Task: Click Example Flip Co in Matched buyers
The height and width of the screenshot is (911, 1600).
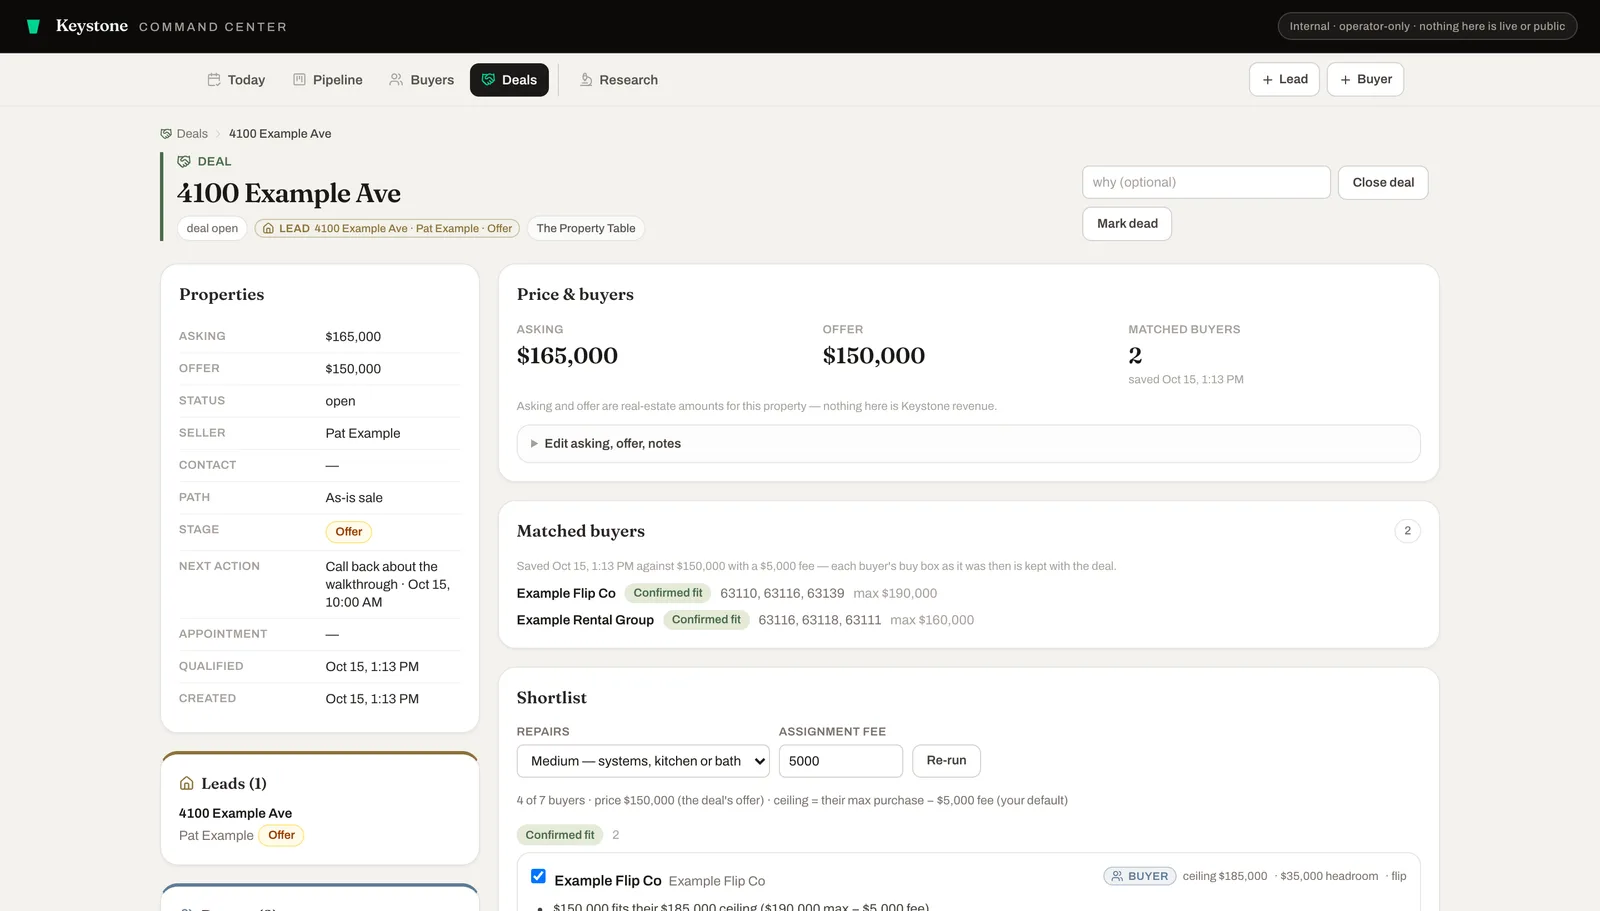Action: click(566, 593)
